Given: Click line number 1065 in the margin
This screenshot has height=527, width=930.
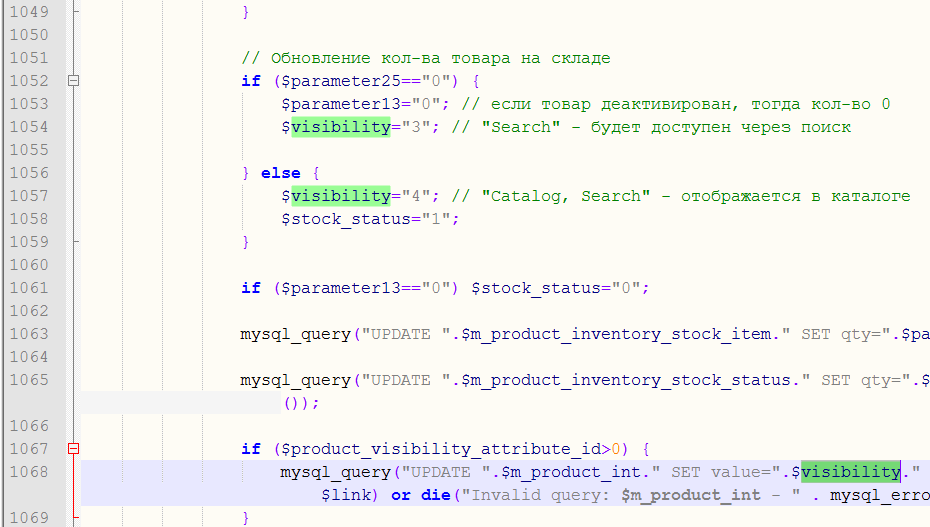Looking at the screenshot, I should [x=28, y=380].
